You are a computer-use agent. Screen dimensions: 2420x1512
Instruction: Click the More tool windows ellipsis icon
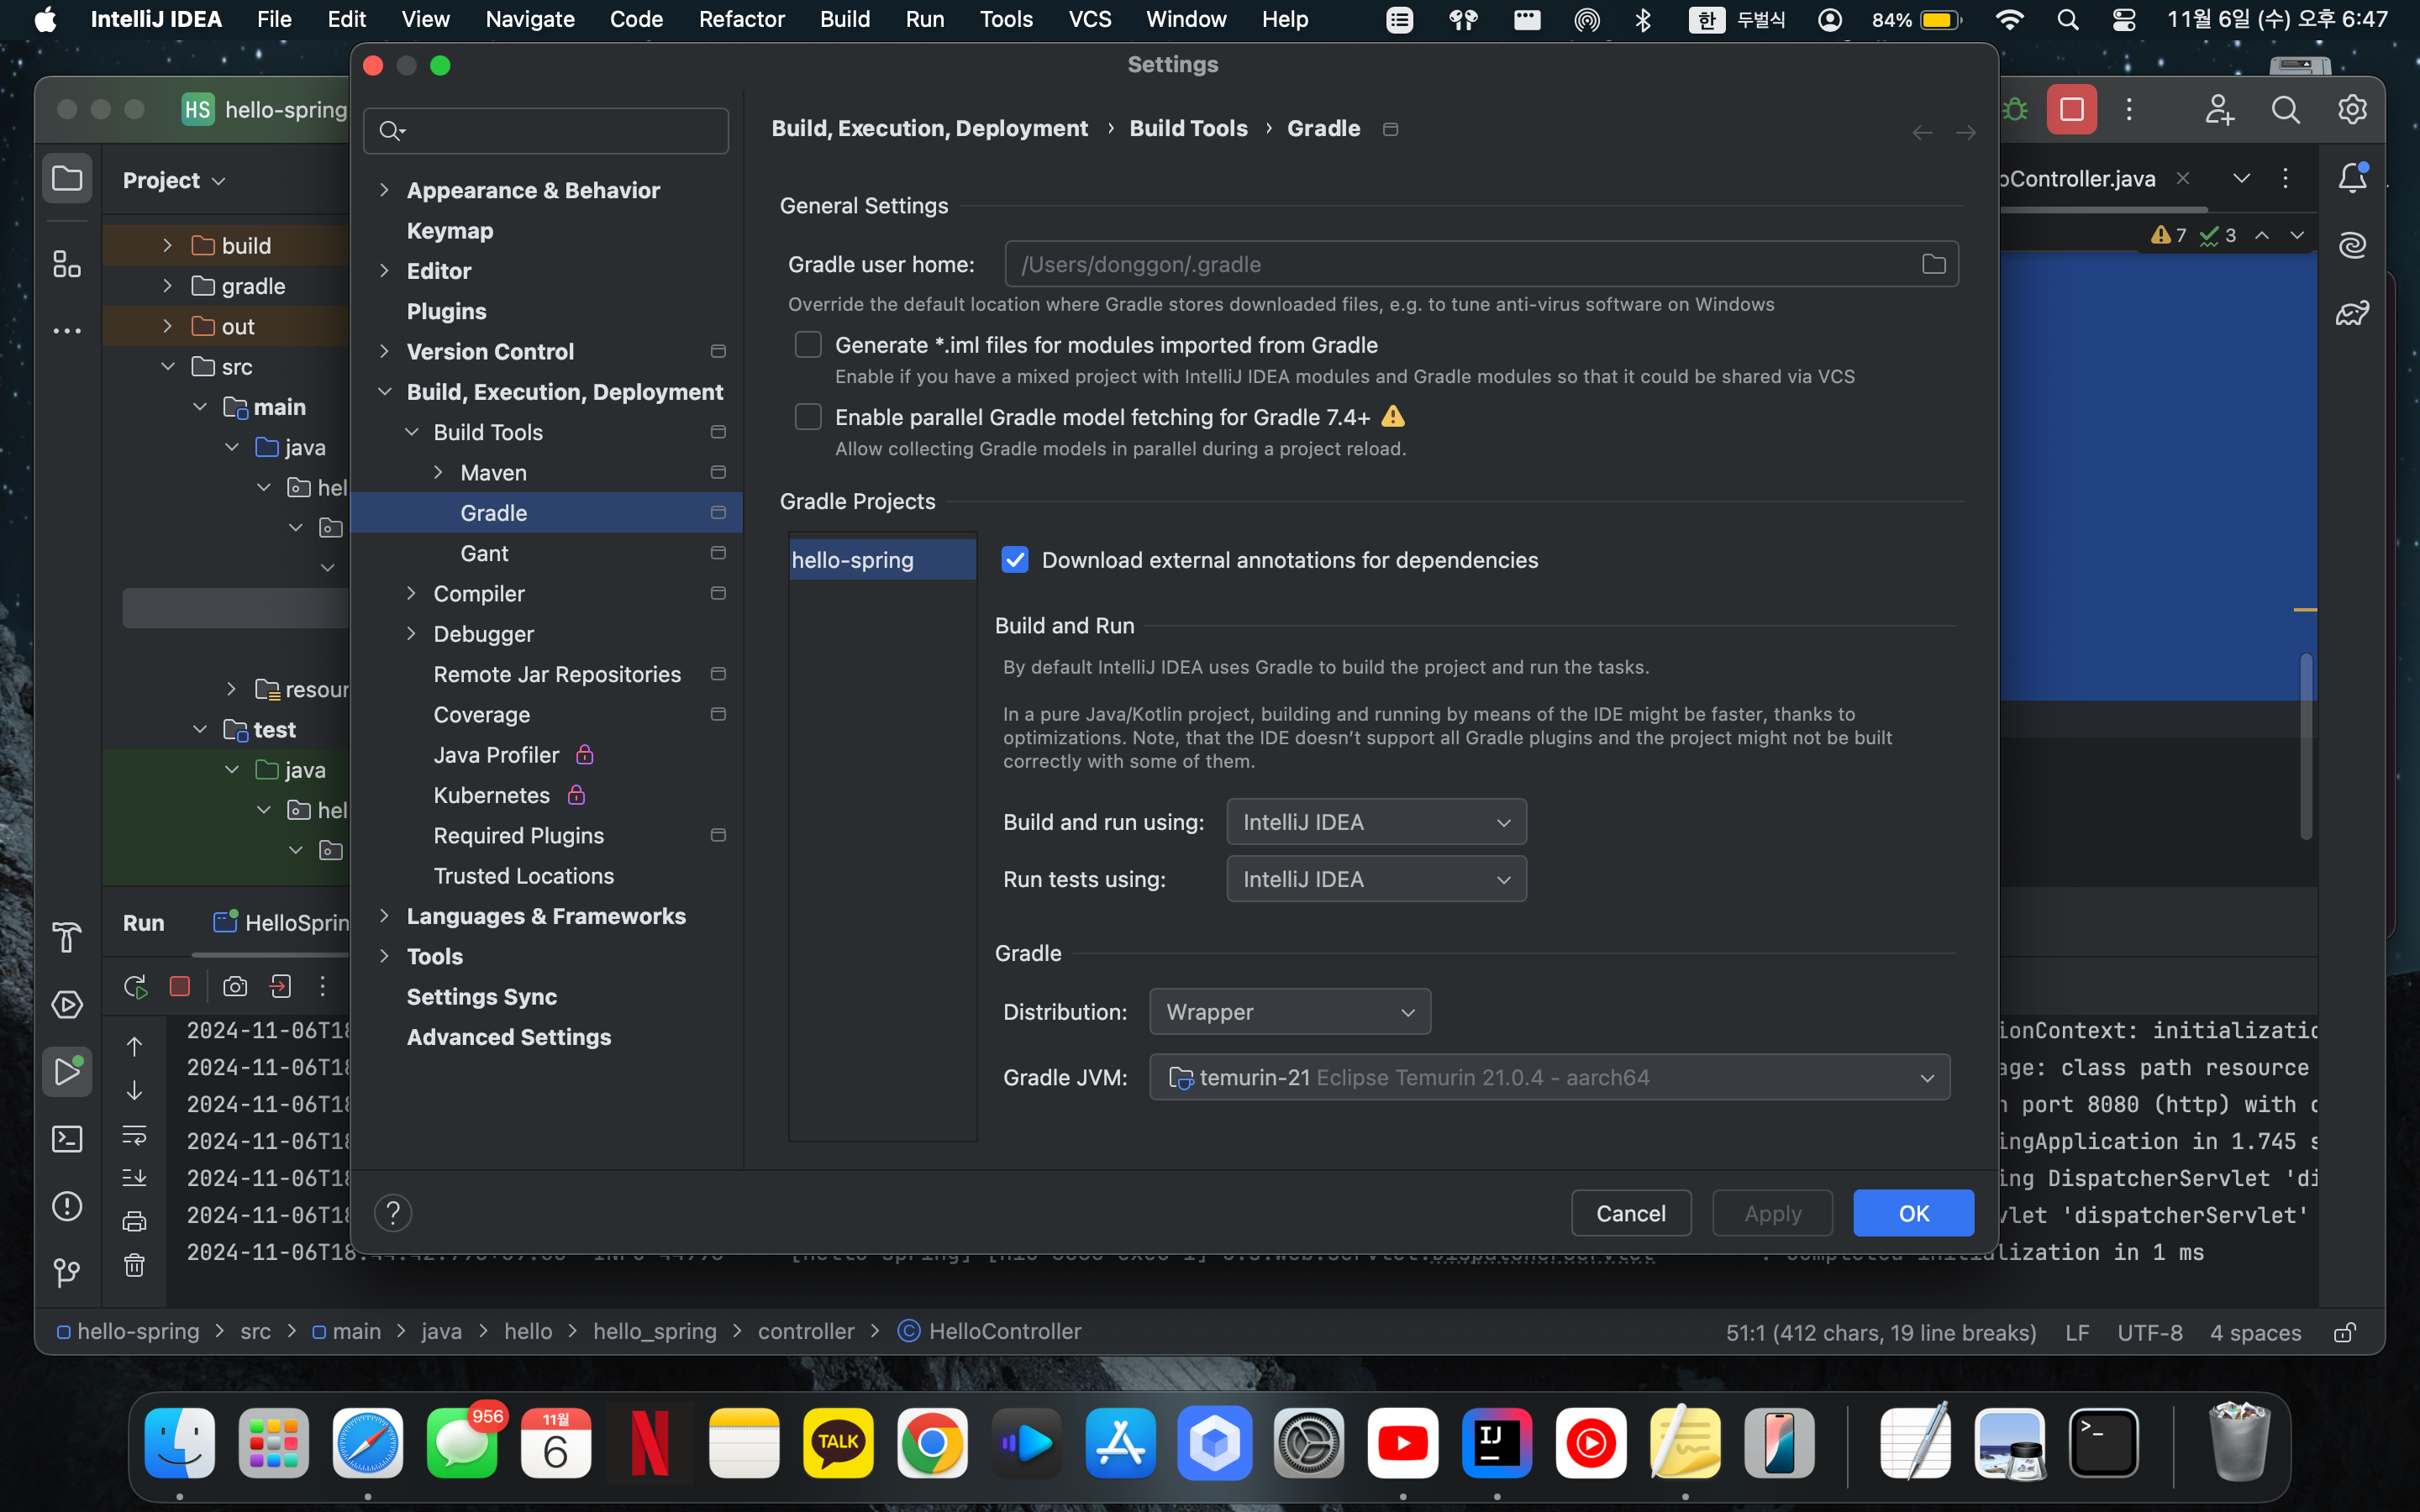(x=67, y=330)
